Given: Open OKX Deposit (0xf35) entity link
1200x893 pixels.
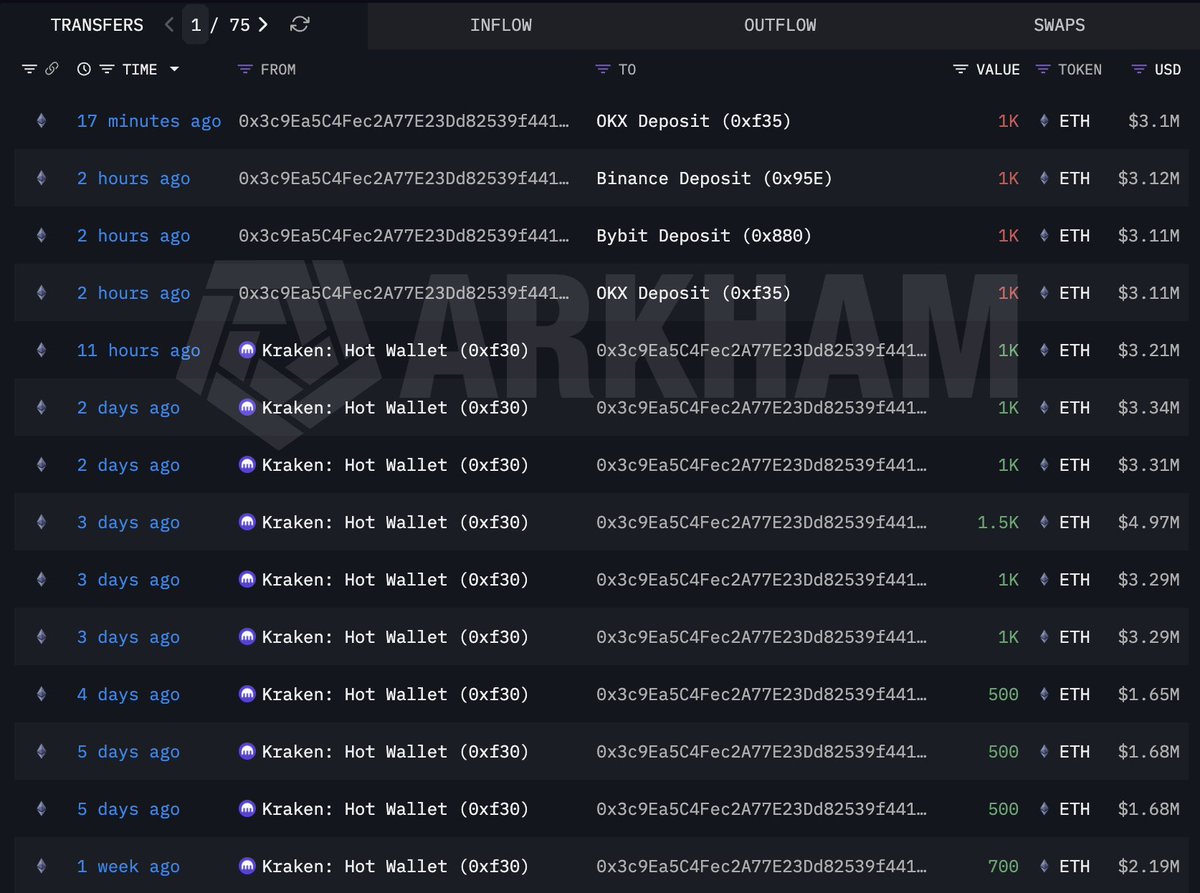Looking at the screenshot, I should [x=692, y=120].
